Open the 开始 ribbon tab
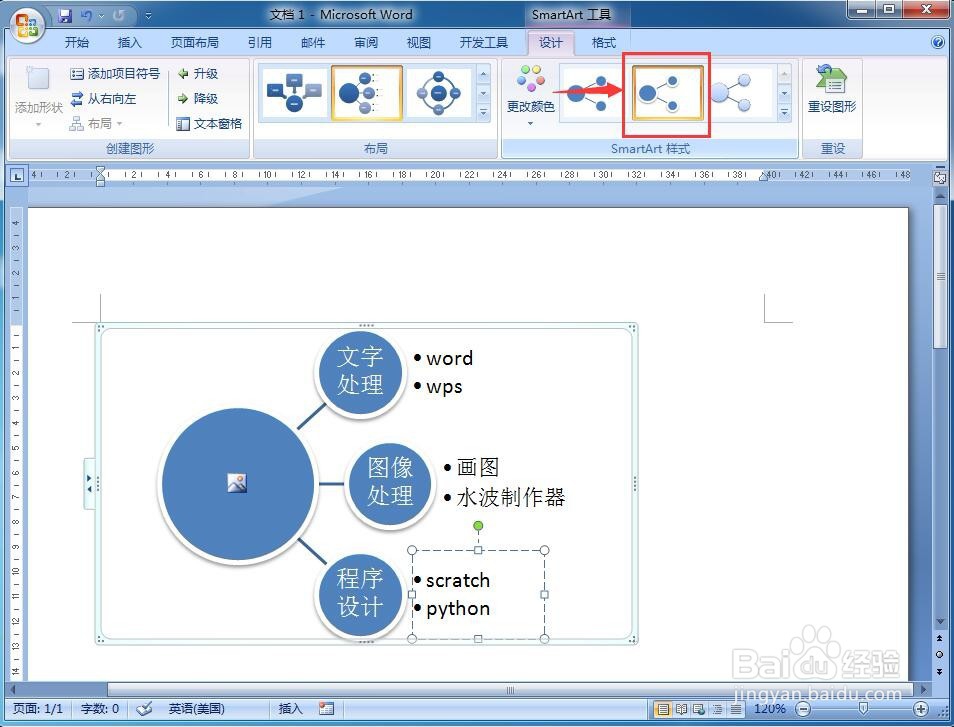 [77, 42]
